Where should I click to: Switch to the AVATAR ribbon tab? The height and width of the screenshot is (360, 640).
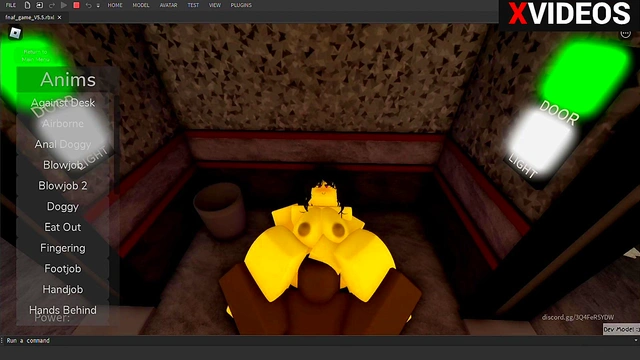pyautogui.click(x=168, y=5)
